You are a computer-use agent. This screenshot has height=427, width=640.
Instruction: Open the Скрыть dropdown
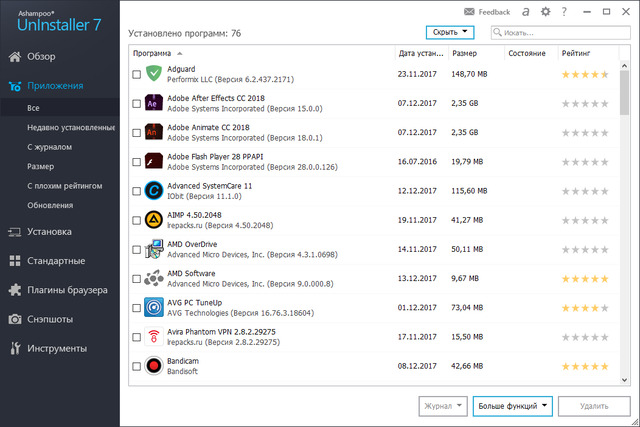click(448, 32)
